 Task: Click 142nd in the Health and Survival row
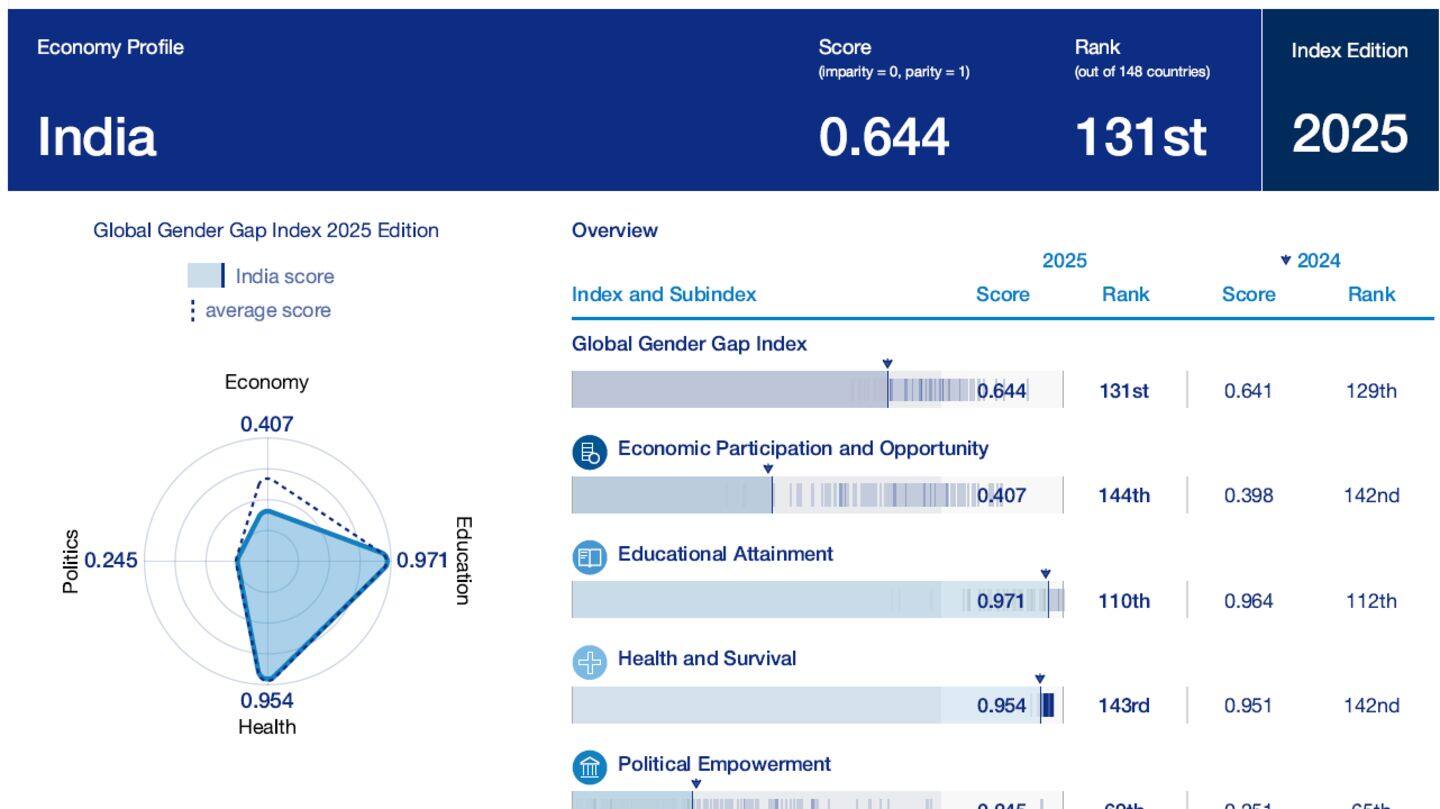click(x=1372, y=705)
